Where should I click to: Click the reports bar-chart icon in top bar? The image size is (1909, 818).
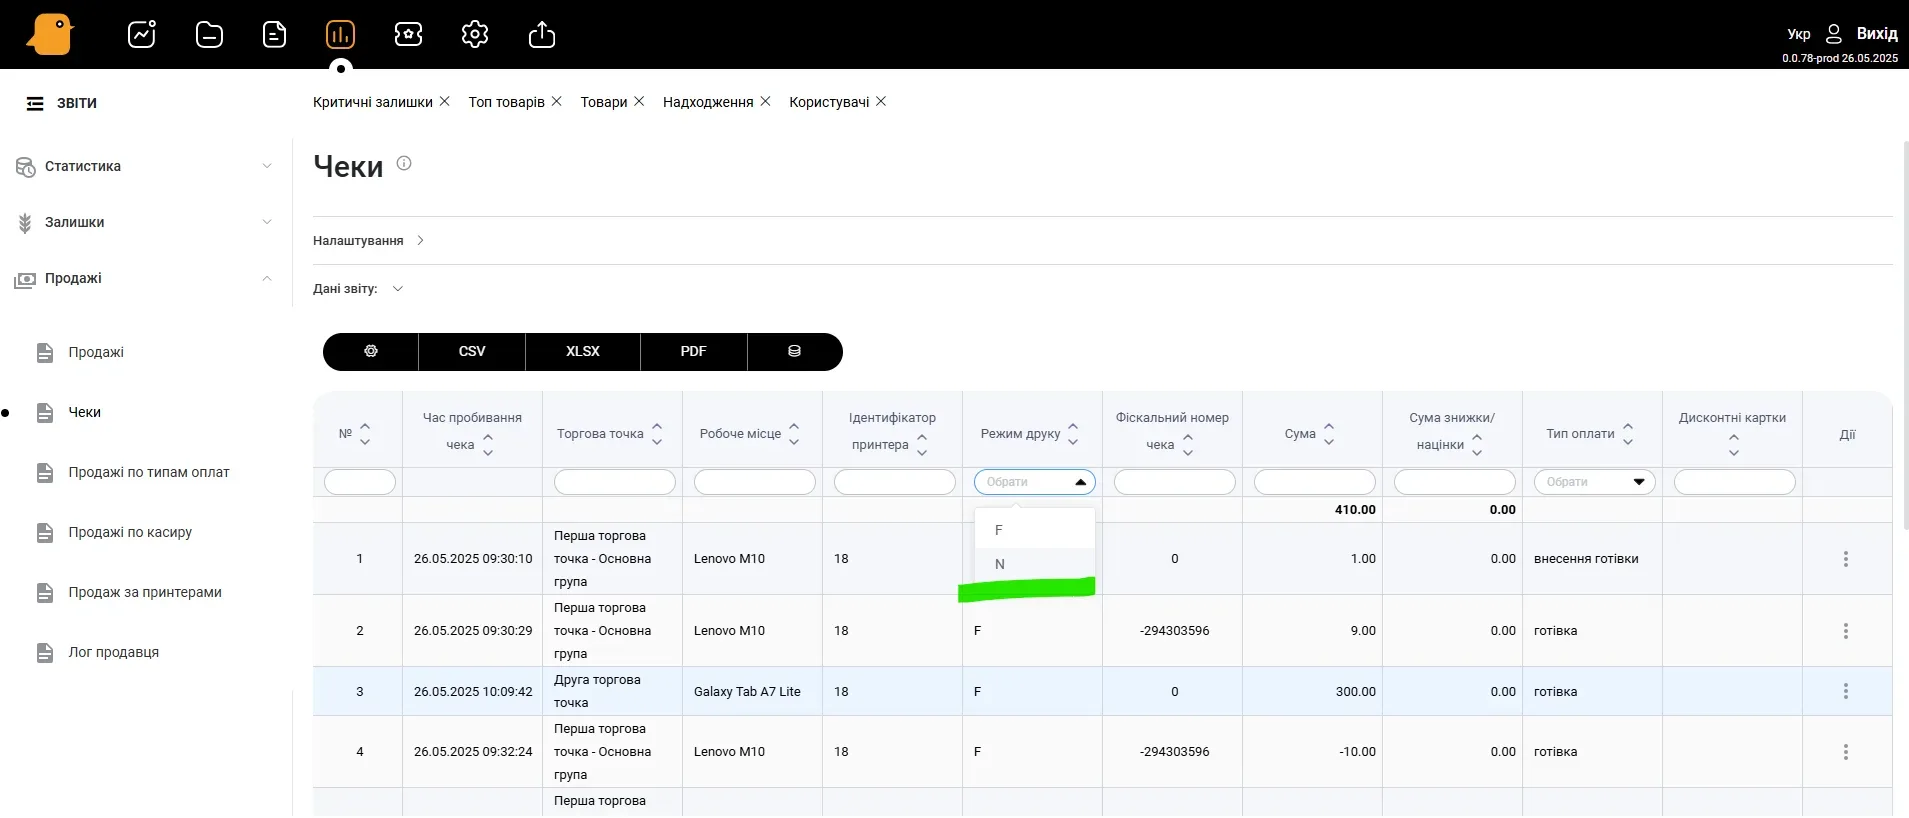[340, 35]
